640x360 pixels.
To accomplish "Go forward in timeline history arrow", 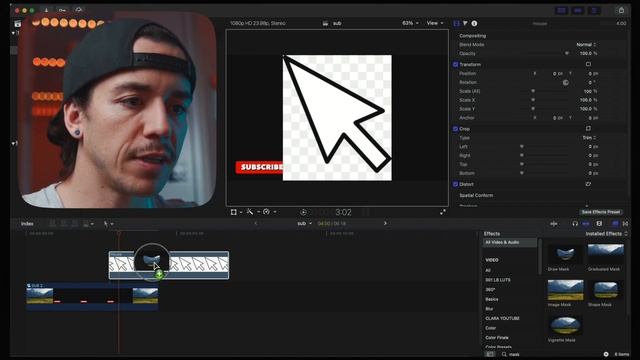I will pos(385,223).
